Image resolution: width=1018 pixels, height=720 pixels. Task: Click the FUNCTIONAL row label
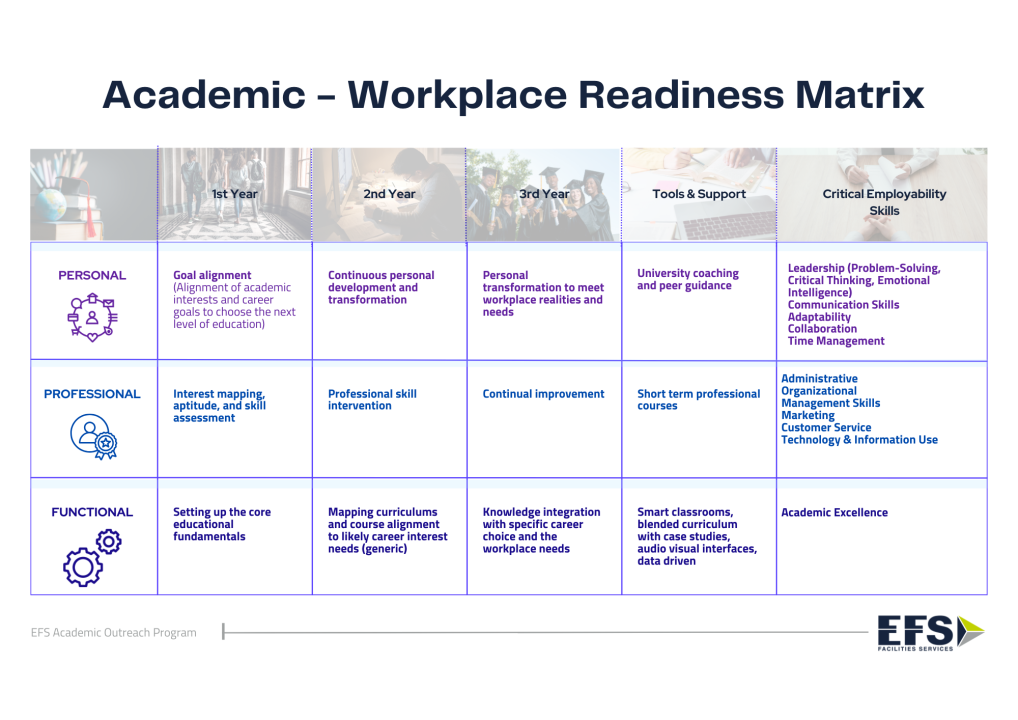(x=92, y=512)
